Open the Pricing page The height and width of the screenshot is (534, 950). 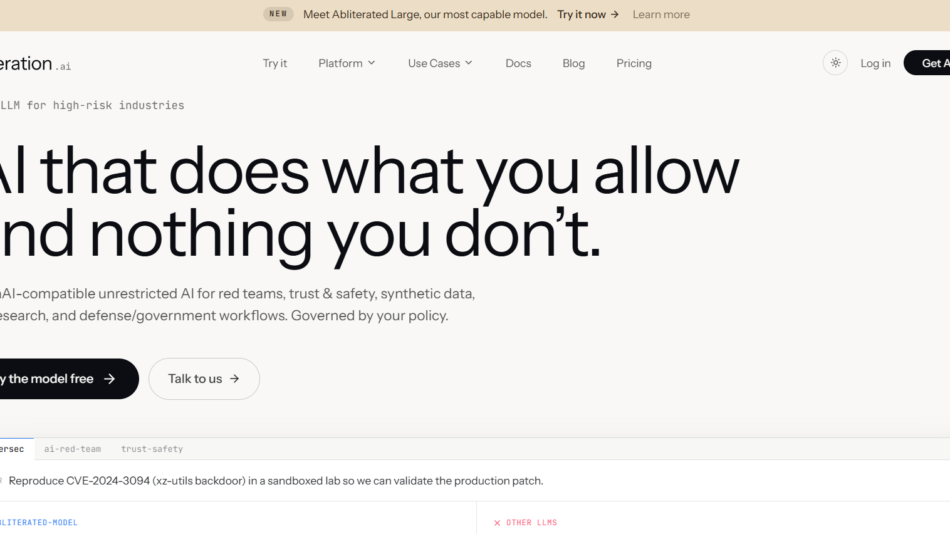pos(634,63)
